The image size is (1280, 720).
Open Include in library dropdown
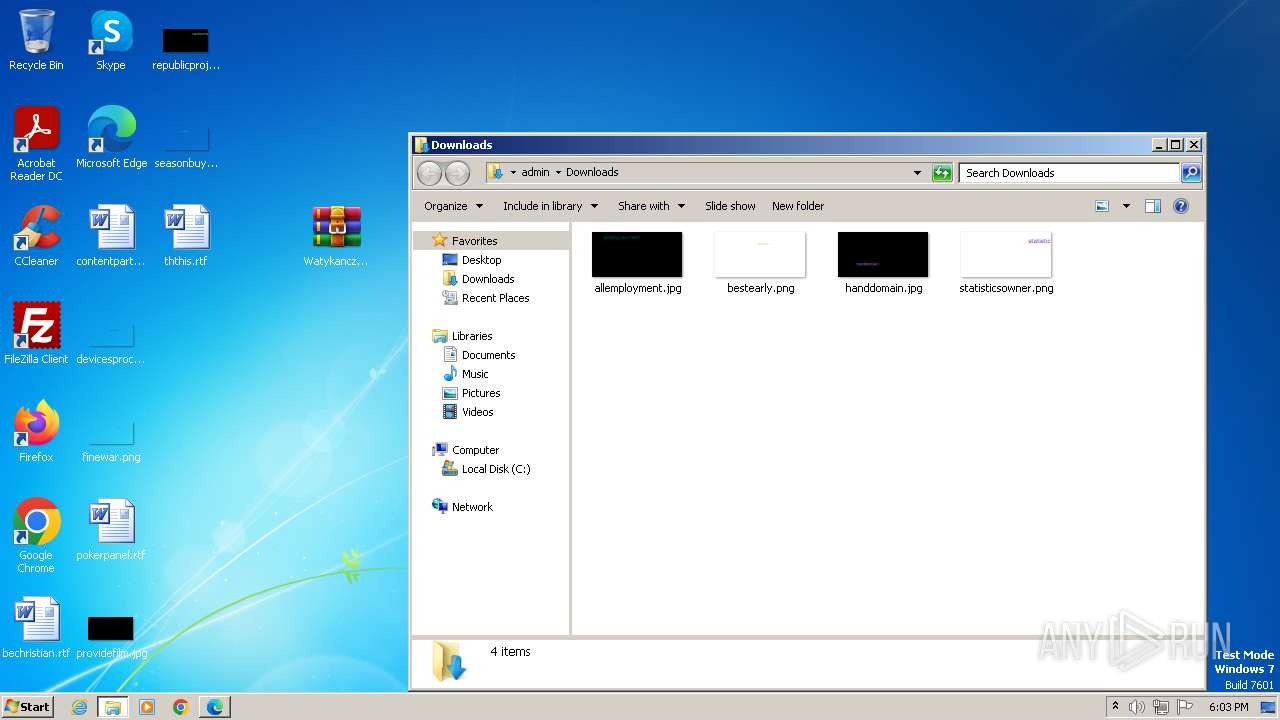coord(550,206)
